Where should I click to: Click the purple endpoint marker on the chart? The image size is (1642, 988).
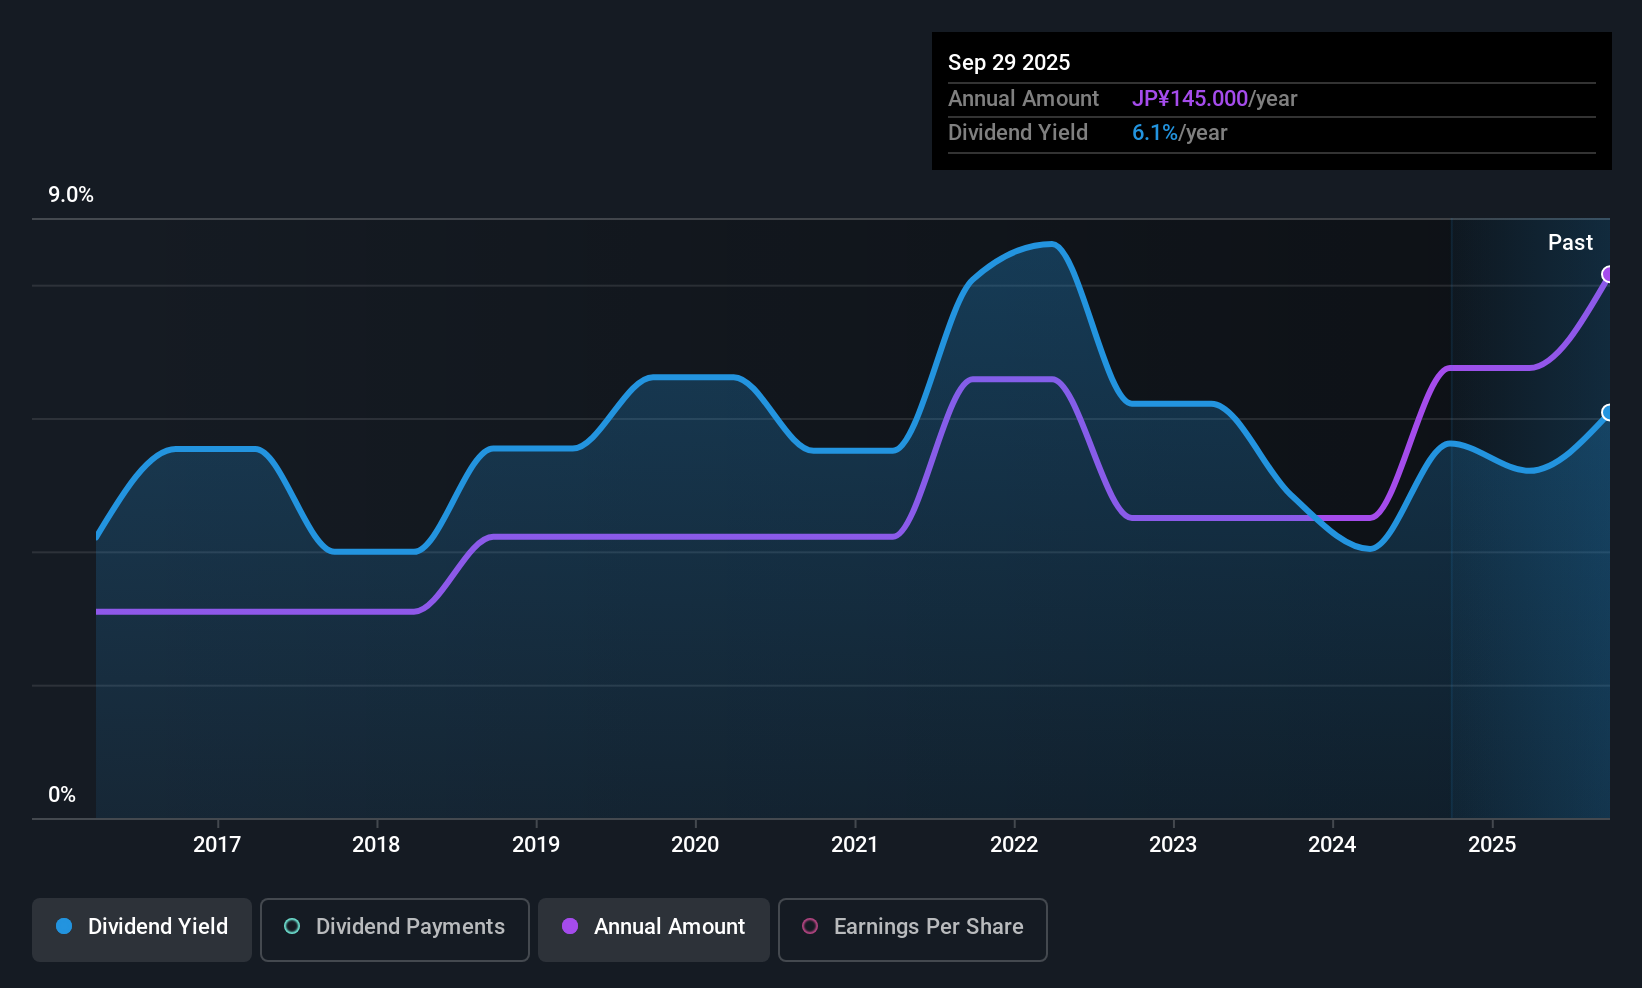point(1608,273)
